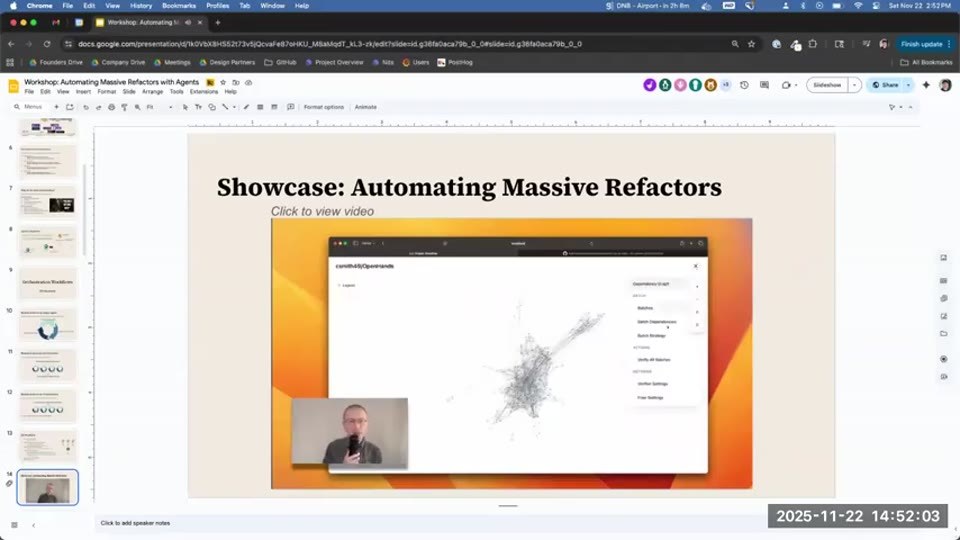Open the Arrange menu

pyautogui.click(x=152, y=92)
